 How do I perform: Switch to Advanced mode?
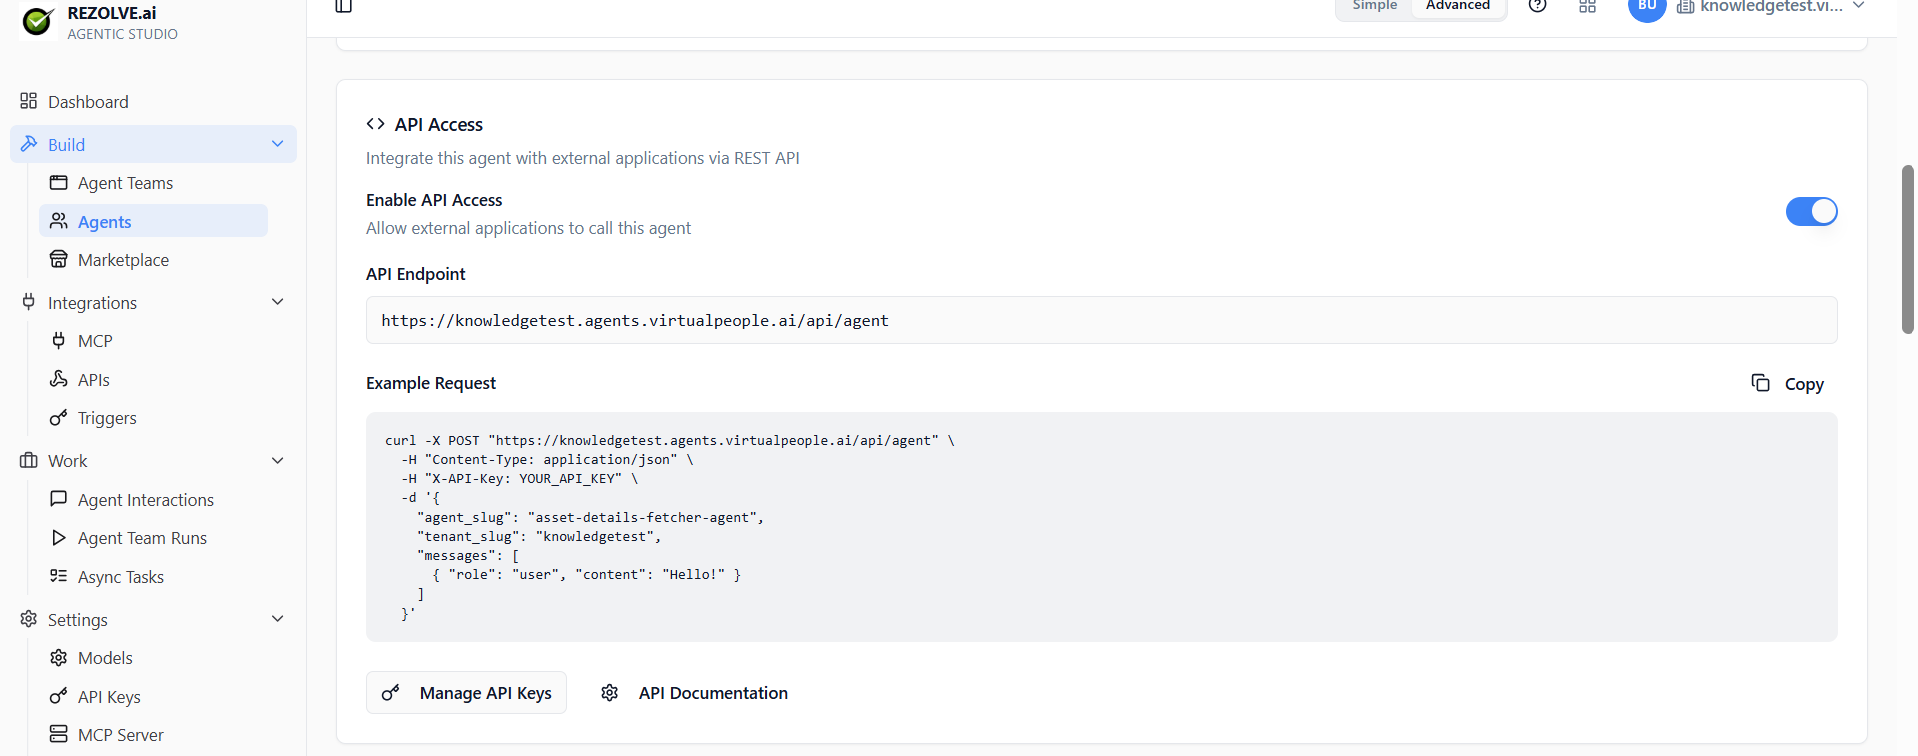(x=1458, y=6)
